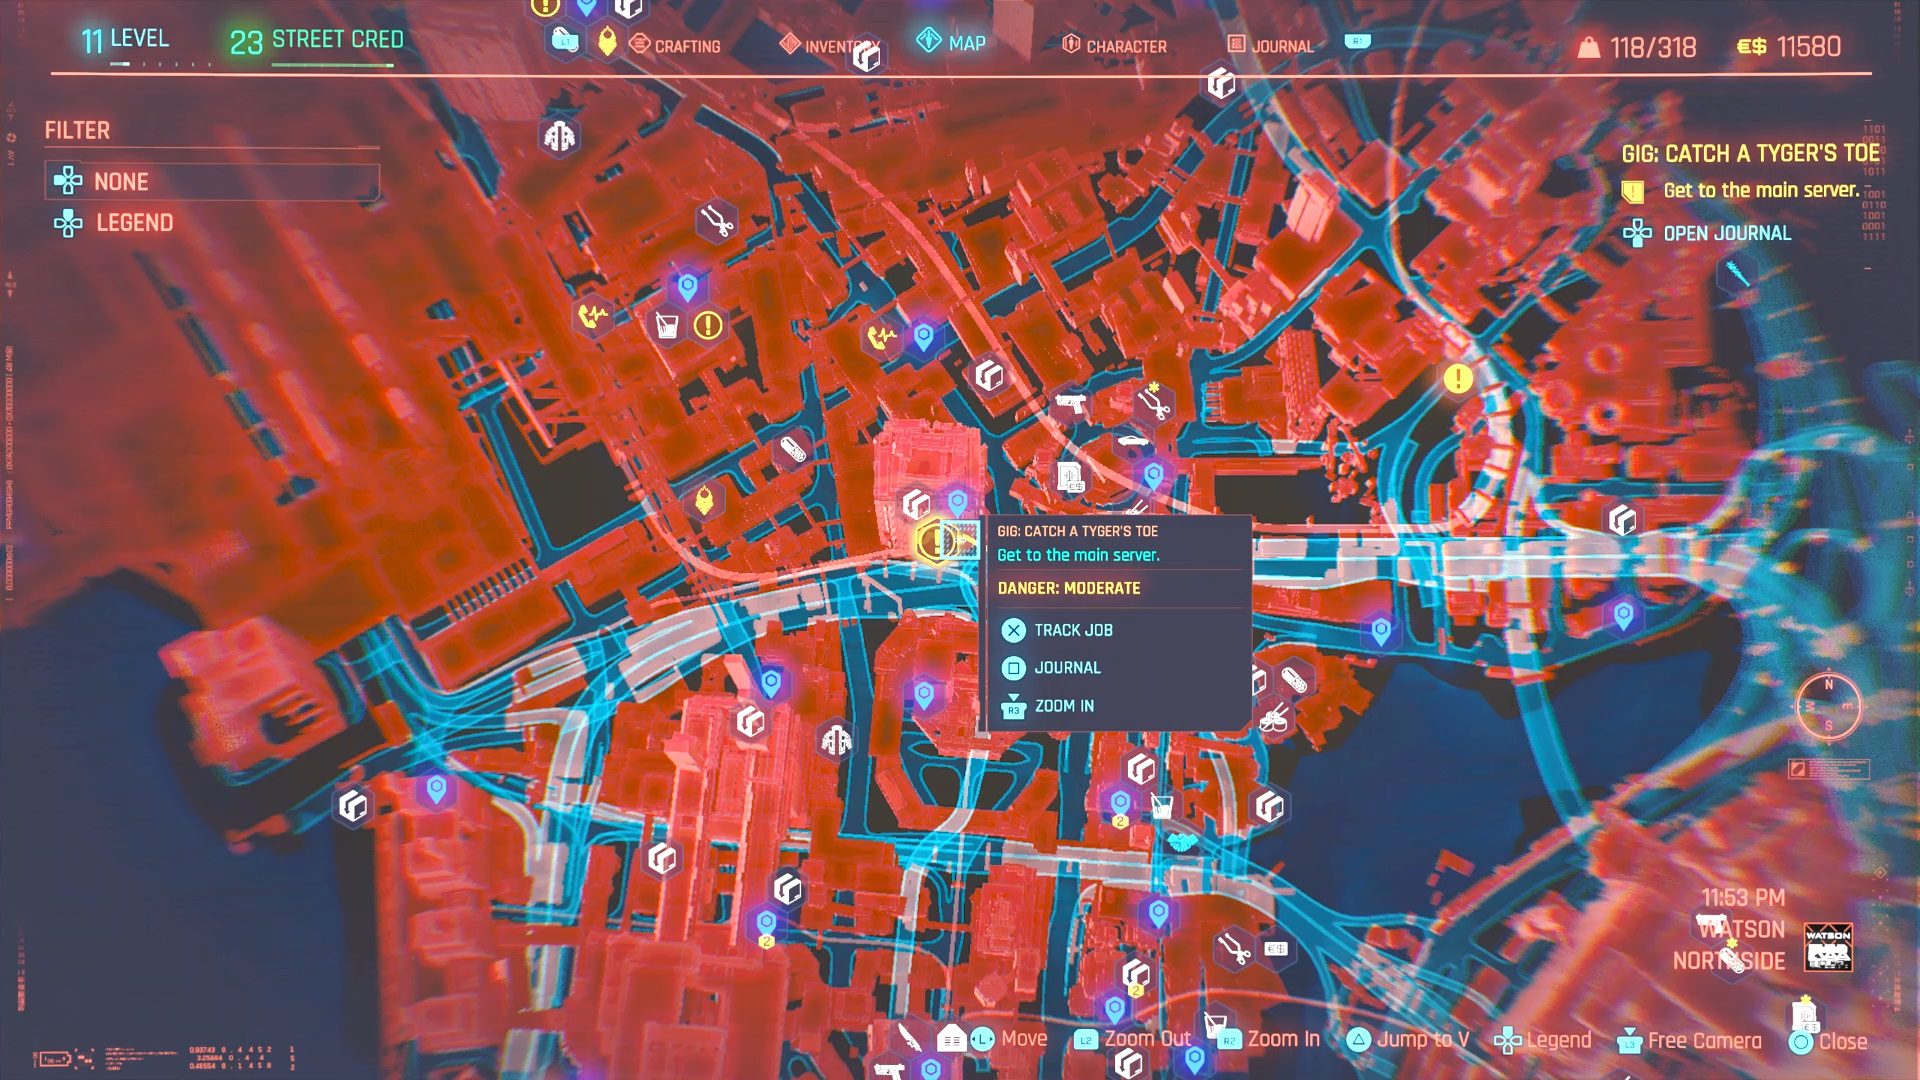Click the 'FILTER' heading

[77, 130]
